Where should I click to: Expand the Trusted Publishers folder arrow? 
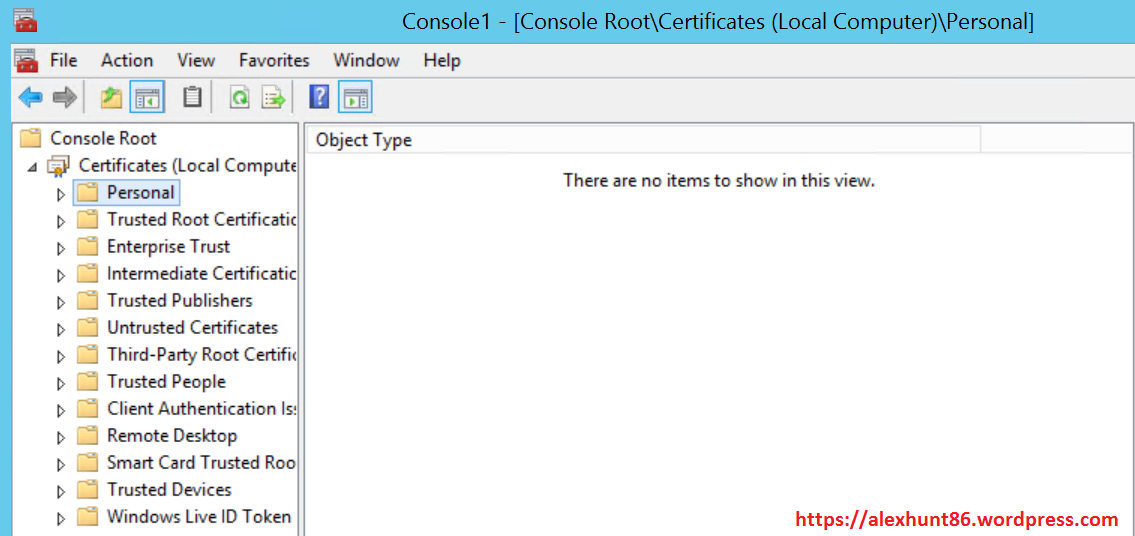click(60, 302)
